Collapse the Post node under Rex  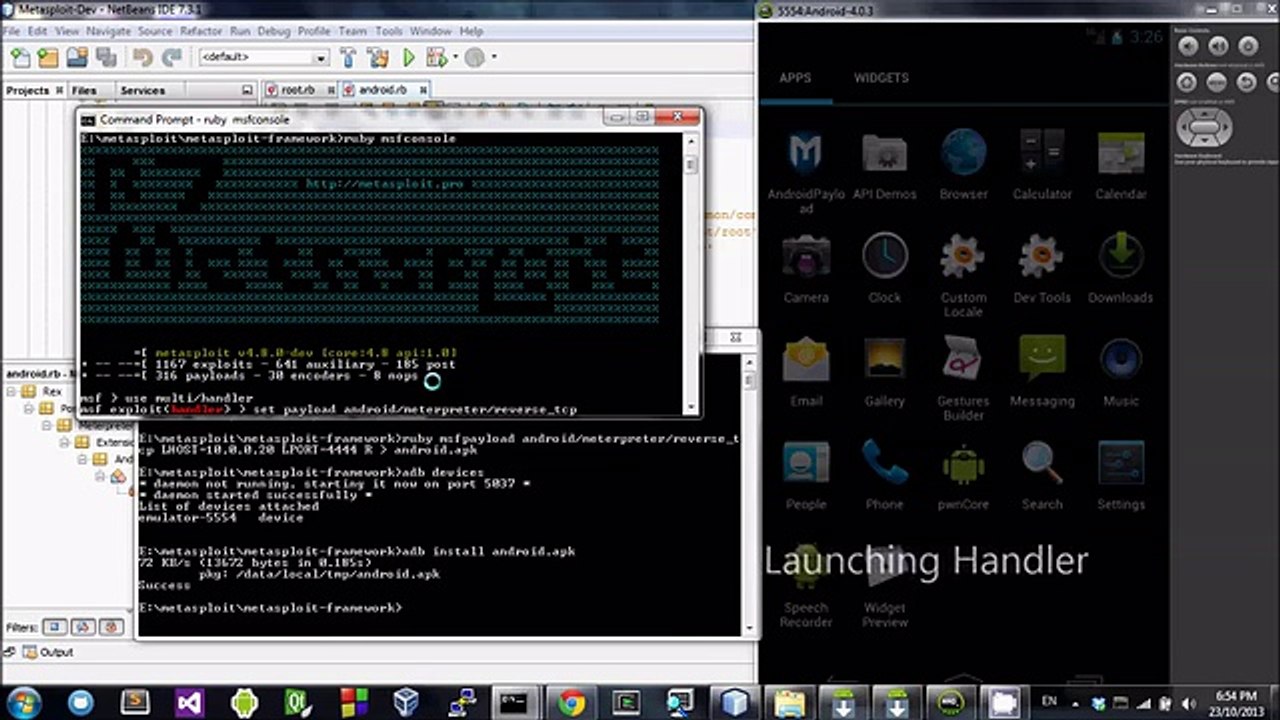pos(30,408)
